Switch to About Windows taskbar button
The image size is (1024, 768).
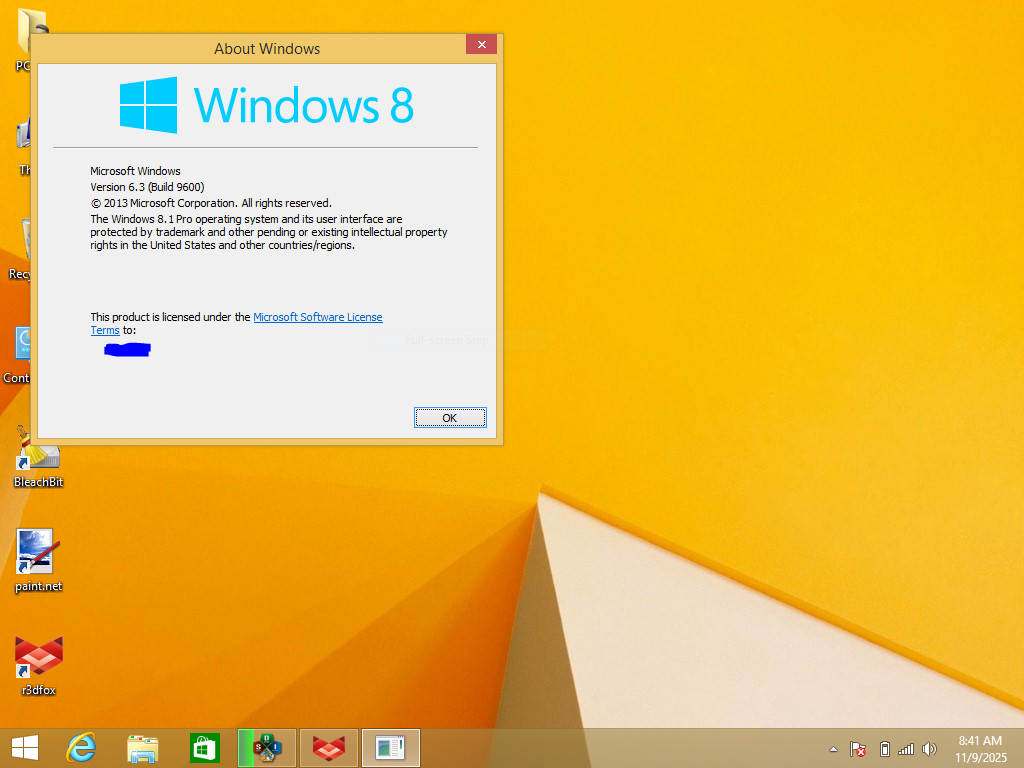(391, 748)
